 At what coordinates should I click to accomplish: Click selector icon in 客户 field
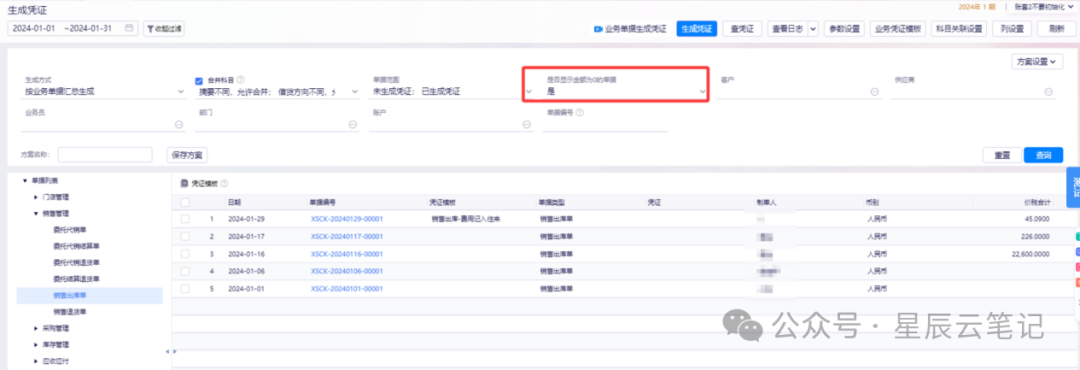[x=875, y=92]
